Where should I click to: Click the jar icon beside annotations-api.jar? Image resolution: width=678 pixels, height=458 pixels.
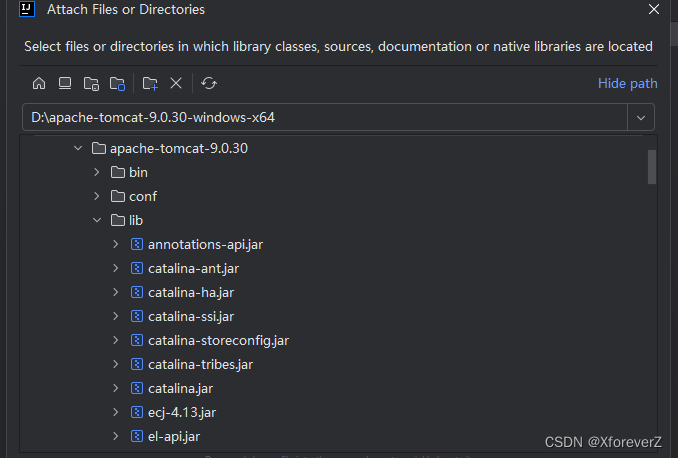pyautogui.click(x=137, y=244)
